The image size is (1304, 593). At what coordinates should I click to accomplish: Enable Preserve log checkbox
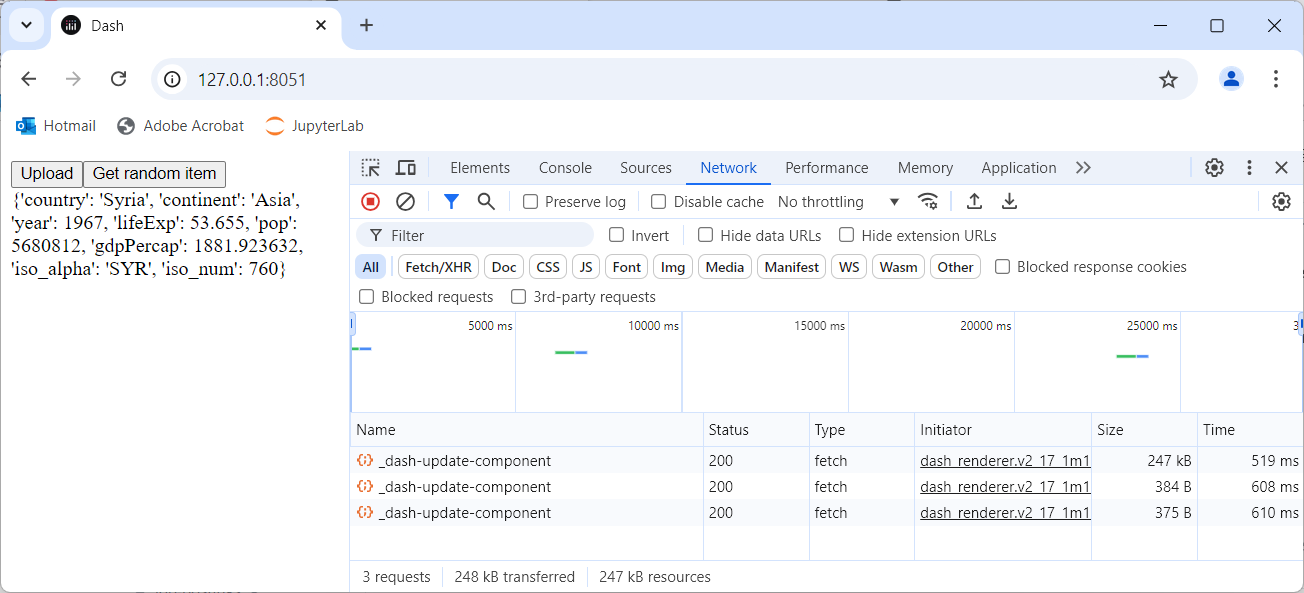[531, 202]
